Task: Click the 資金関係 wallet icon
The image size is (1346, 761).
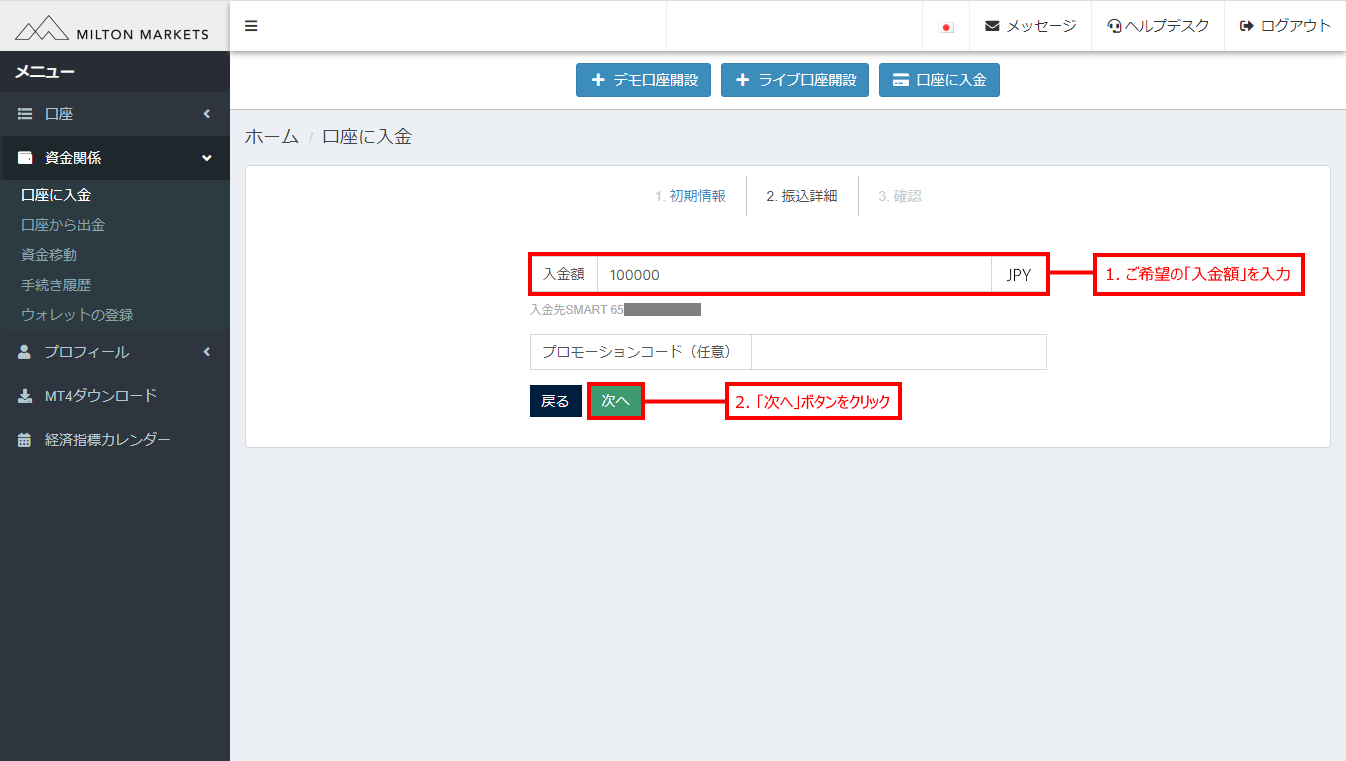Action: coord(25,158)
